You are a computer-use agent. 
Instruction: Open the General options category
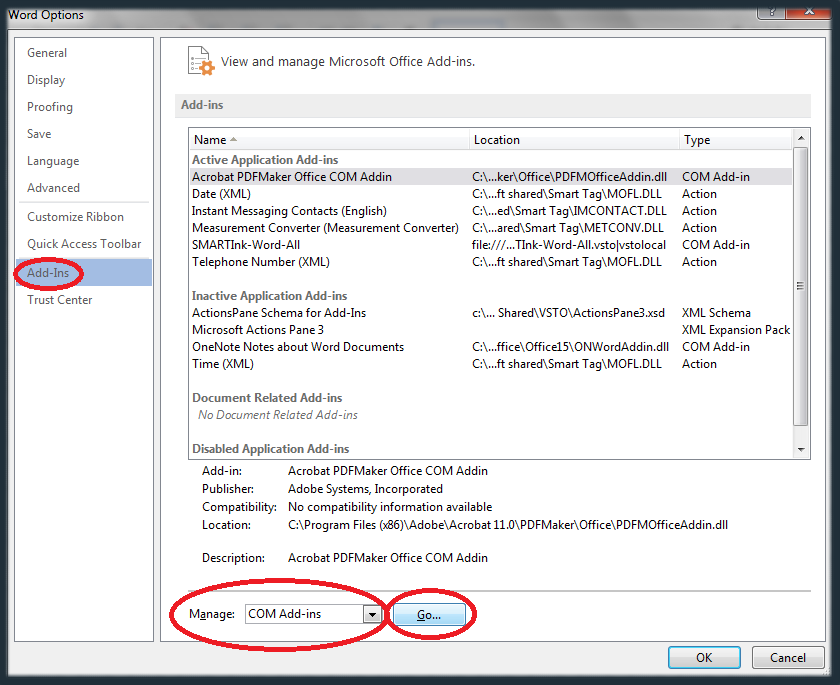coord(47,53)
